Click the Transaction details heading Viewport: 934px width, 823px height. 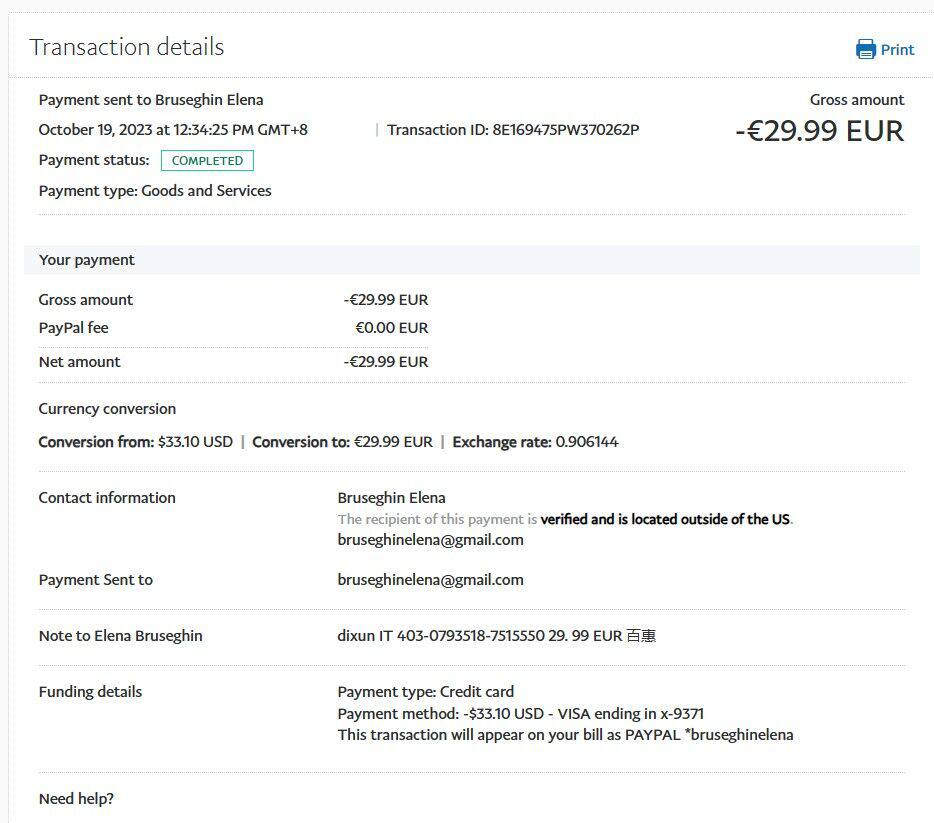(126, 47)
